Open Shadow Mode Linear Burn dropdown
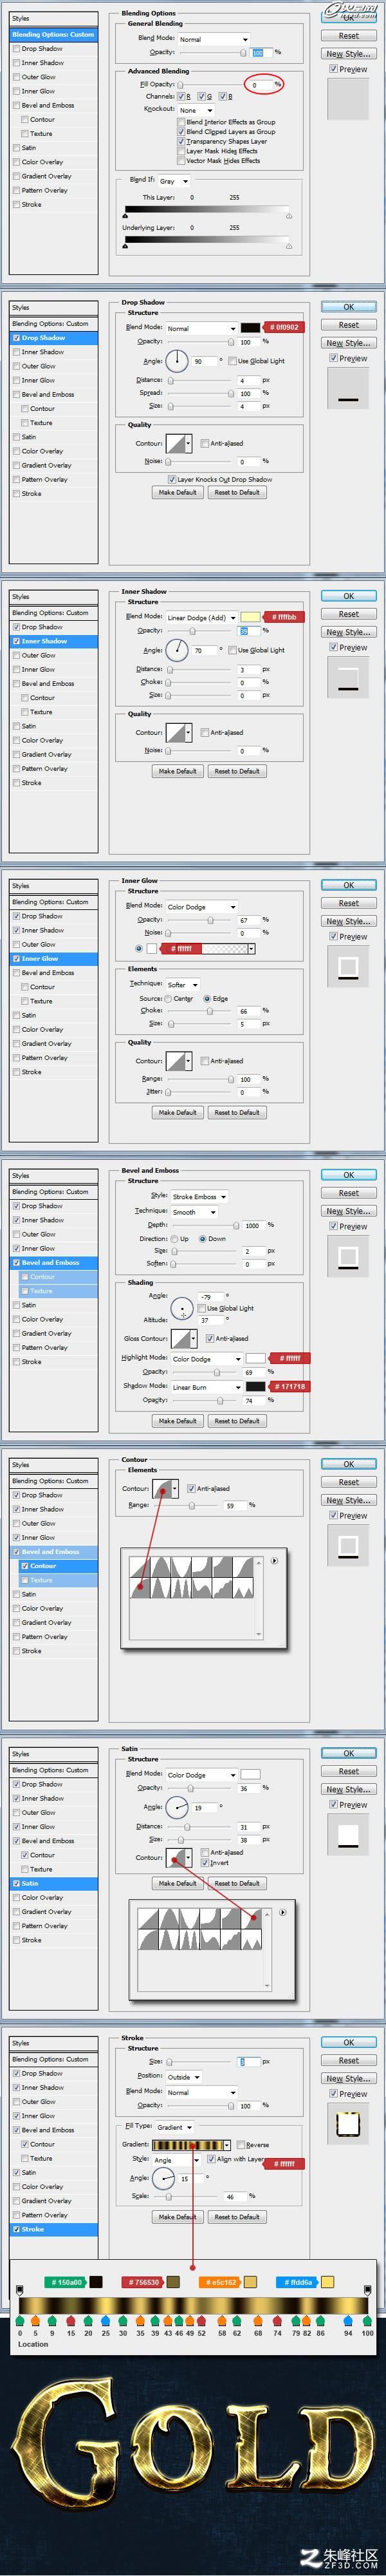This screenshot has width=386, height=2576. (x=206, y=1387)
